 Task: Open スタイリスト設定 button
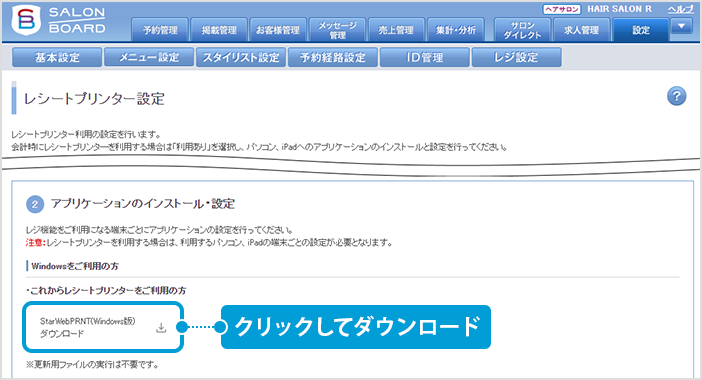(x=241, y=57)
